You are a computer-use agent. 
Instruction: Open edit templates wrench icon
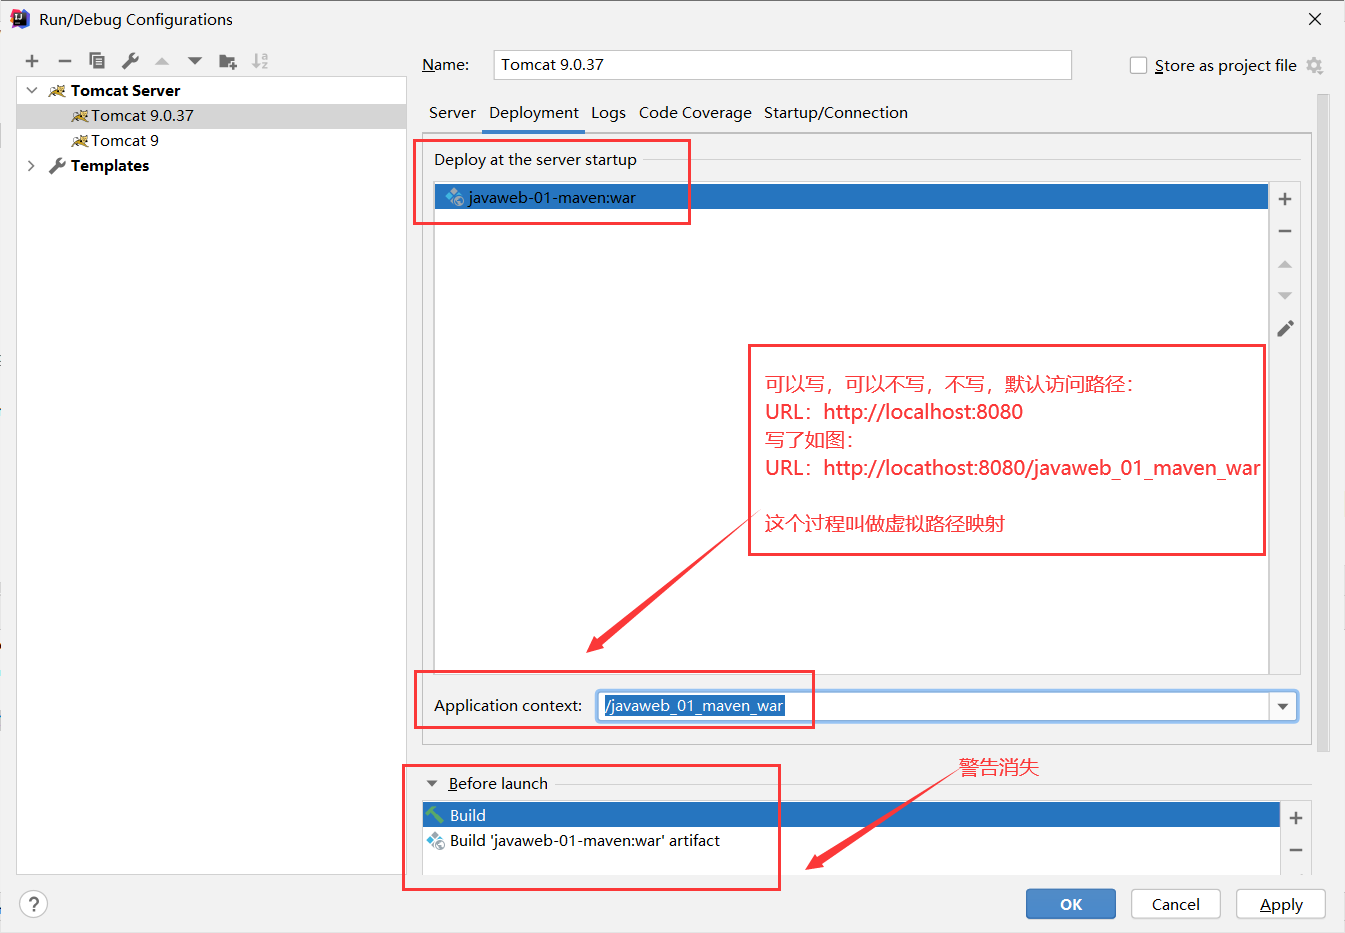coord(130,61)
